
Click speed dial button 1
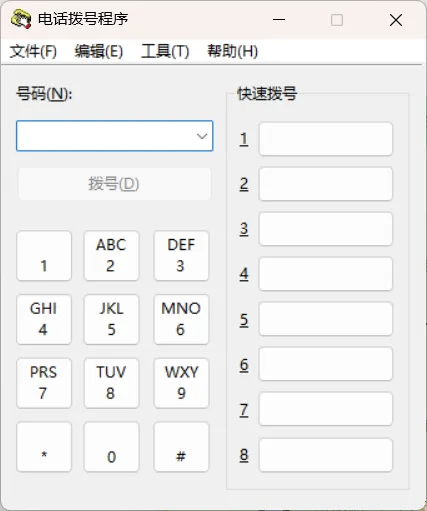326,139
